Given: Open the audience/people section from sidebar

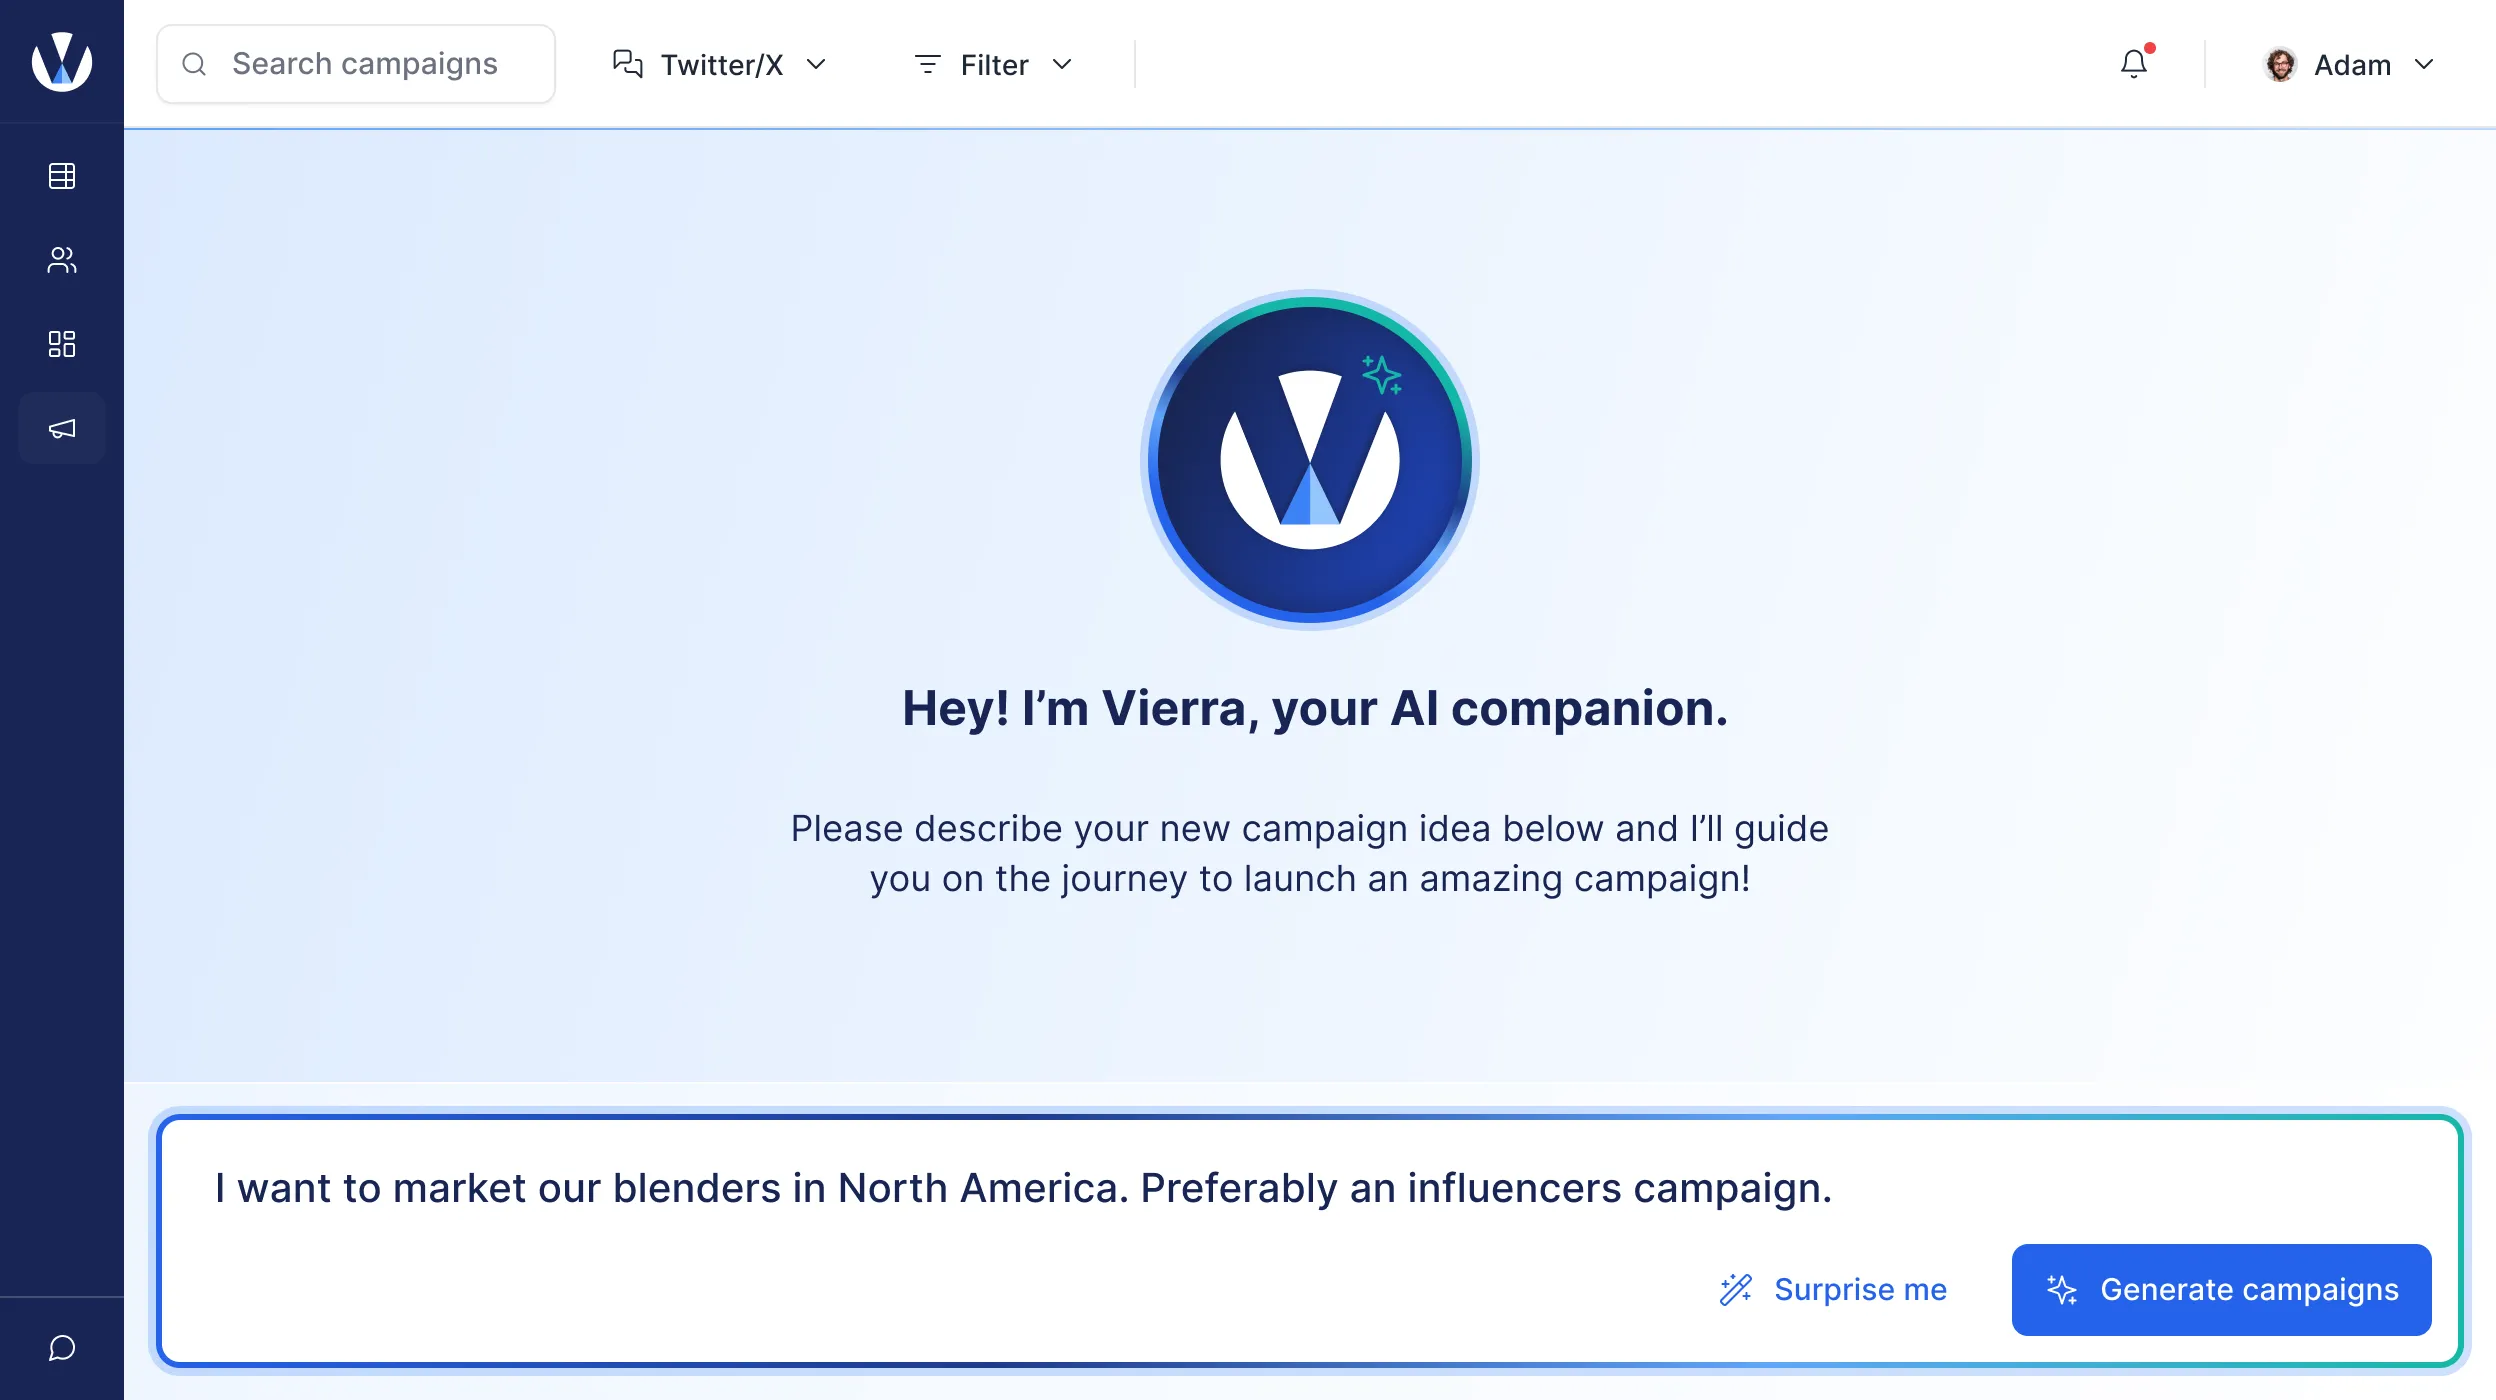Looking at the screenshot, I should [x=61, y=260].
